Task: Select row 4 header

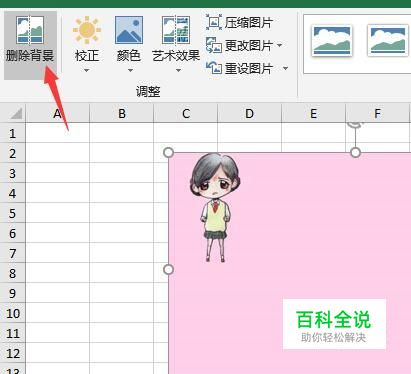Action: pyautogui.click(x=13, y=193)
